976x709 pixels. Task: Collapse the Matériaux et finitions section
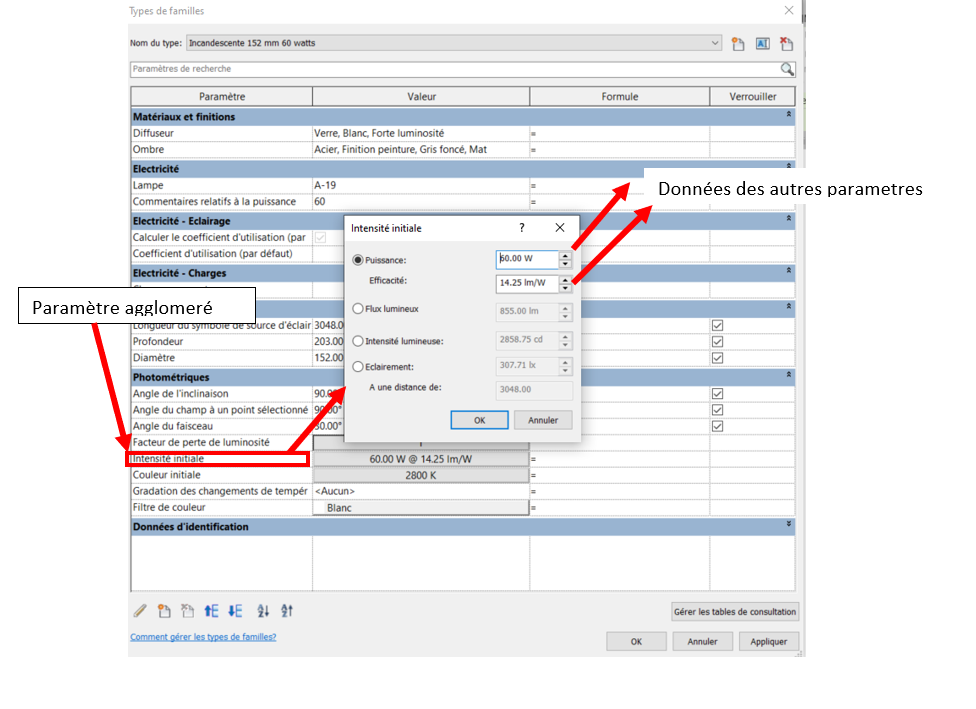point(788,117)
